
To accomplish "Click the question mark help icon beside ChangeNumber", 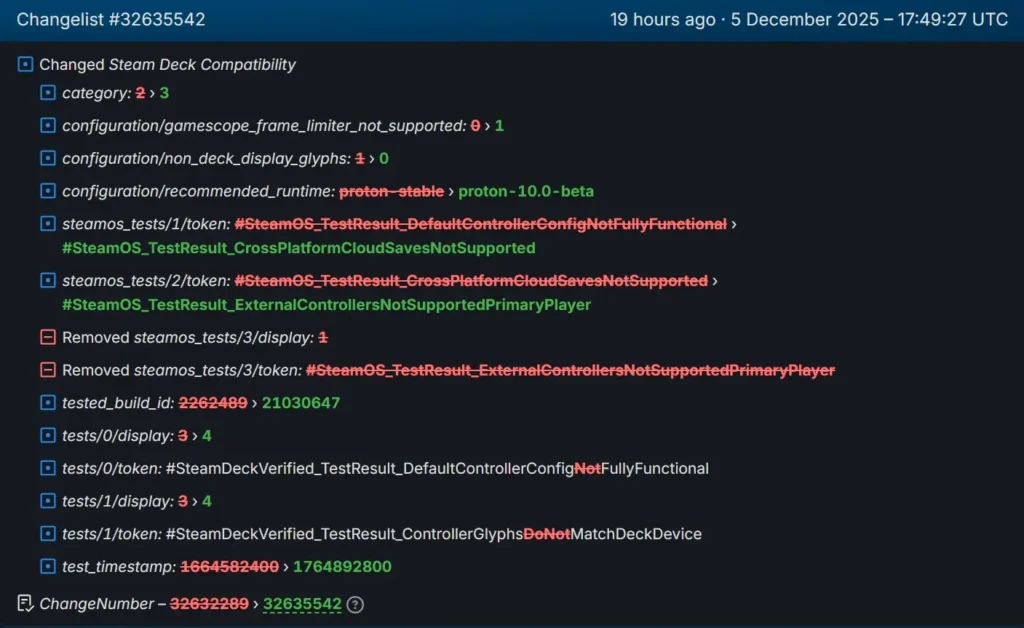I will [x=356, y=604].
